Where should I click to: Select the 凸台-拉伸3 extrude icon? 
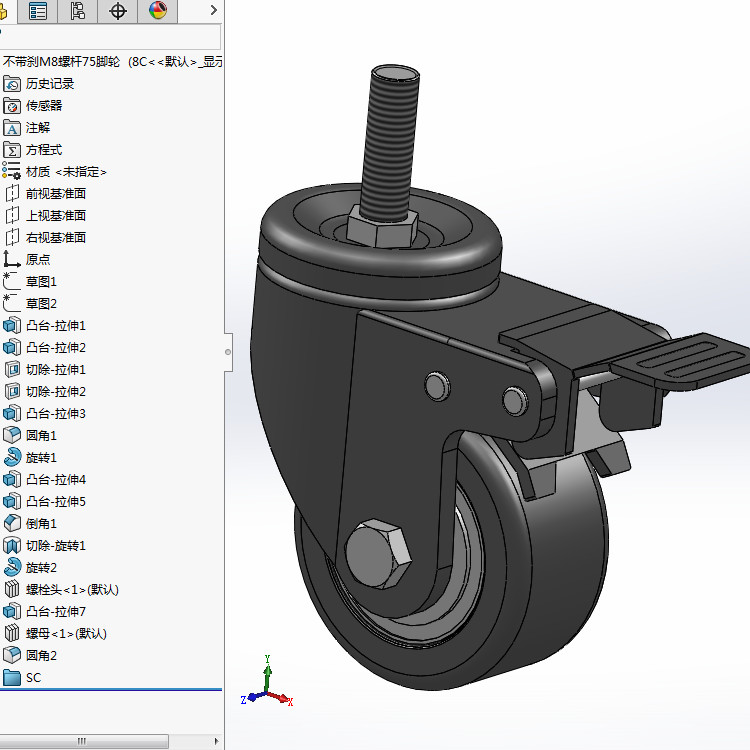click(x=12, y=414)
